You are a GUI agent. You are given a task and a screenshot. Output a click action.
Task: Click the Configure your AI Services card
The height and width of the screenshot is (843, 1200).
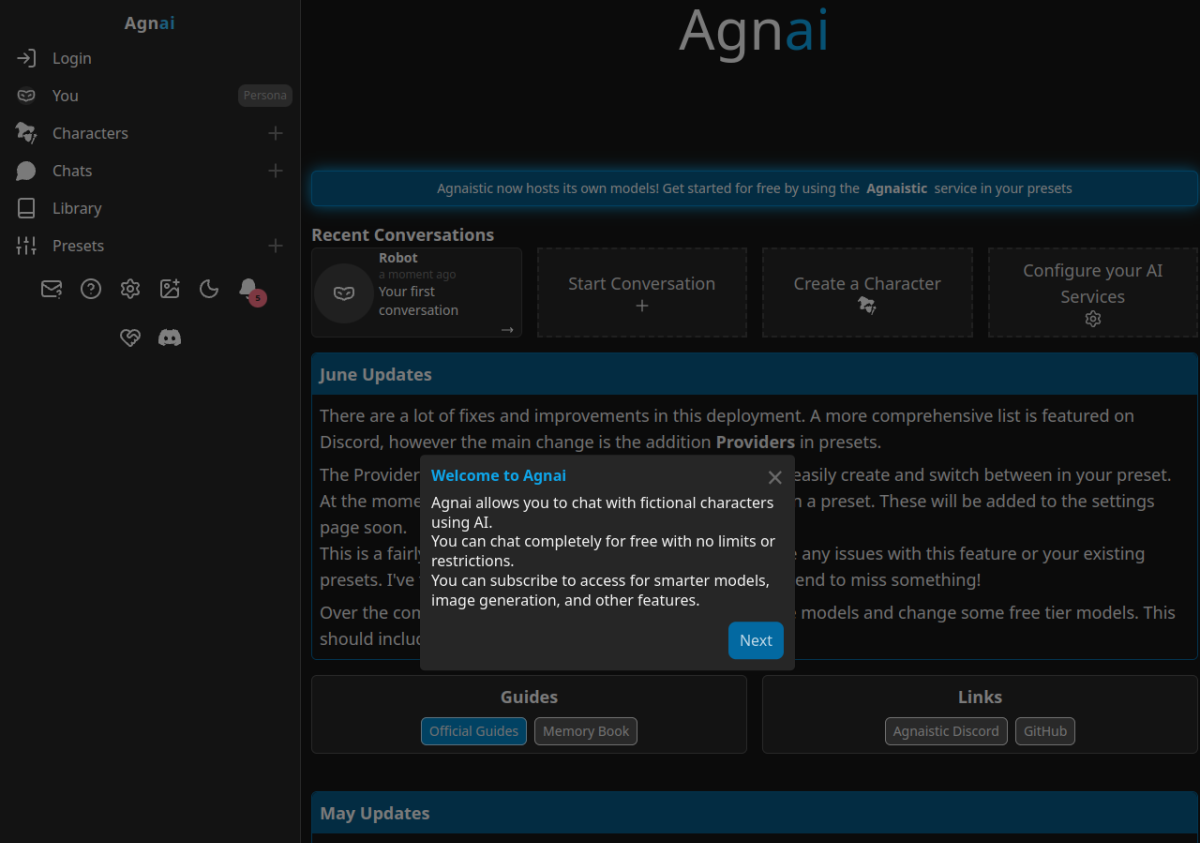point(1093,293)
